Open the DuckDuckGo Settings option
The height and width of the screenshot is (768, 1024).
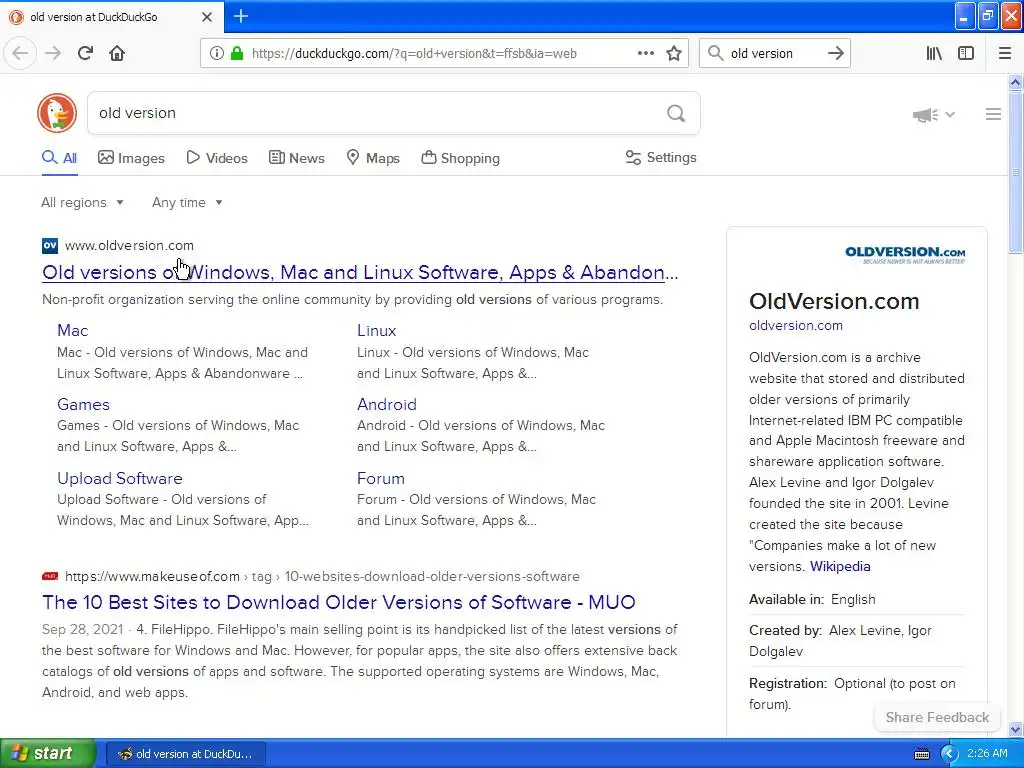(661, 157)
